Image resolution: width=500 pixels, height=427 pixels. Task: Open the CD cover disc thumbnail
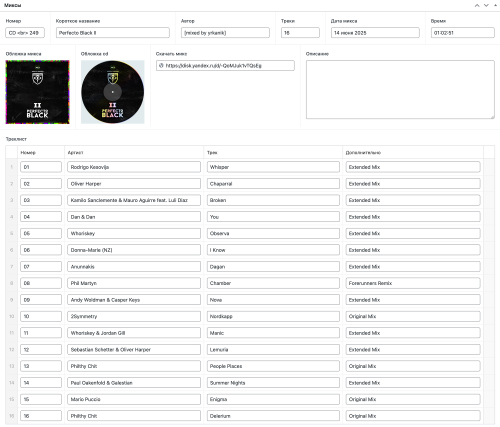(113, 92)
